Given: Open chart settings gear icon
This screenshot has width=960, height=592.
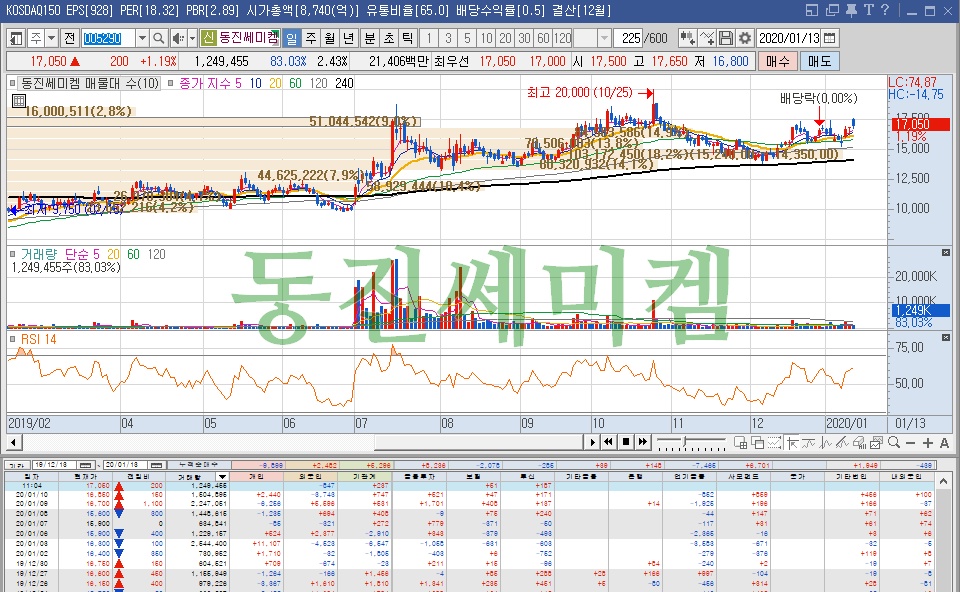Looking at the screenshot, I should pyautogui.click(x=744, y=39).
